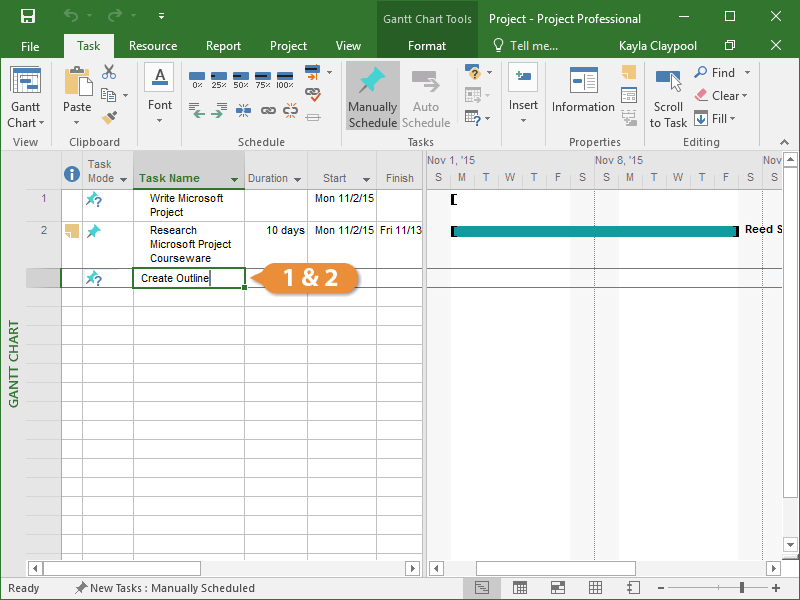Image resolution: width=800 pixels, height=600 pixels.
Task: Open the Resource ribbon tab
Action: point(153,46)
